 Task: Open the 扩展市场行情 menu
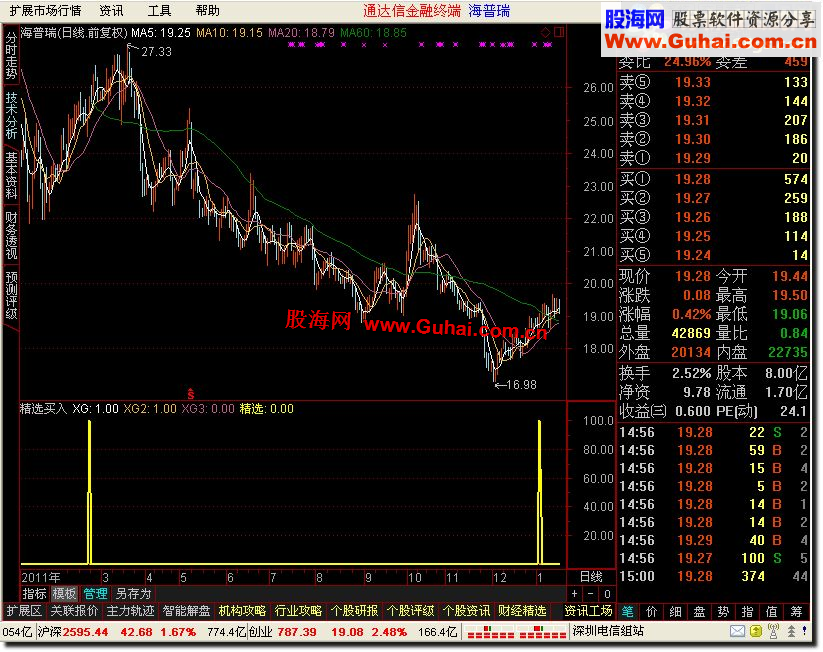click(45, 10)
